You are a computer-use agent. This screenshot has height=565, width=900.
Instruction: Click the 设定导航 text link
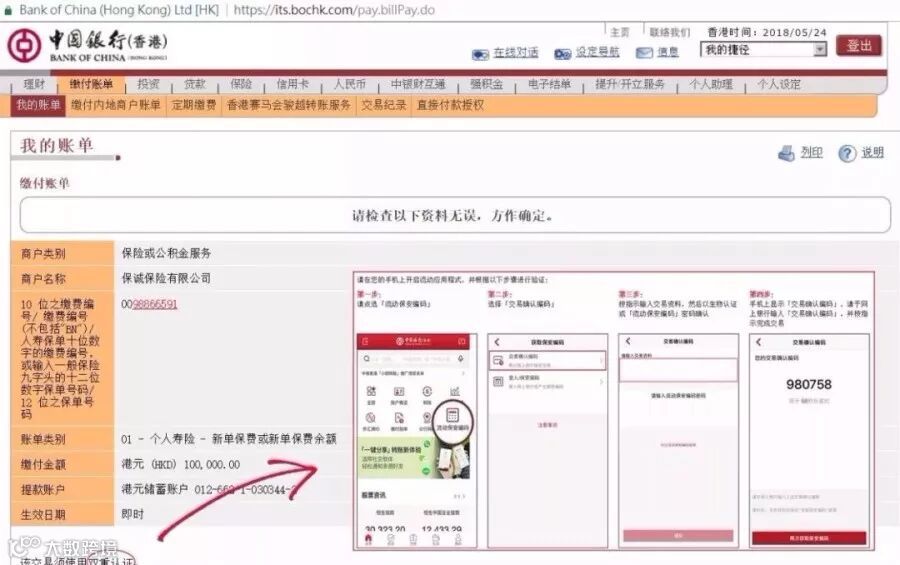(598, 52)
